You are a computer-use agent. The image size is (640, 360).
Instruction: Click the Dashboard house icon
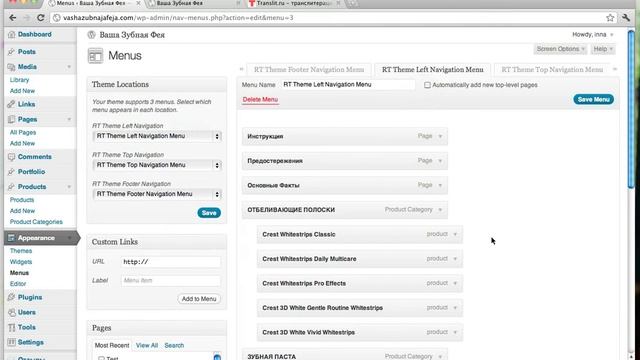pos(11,35)
